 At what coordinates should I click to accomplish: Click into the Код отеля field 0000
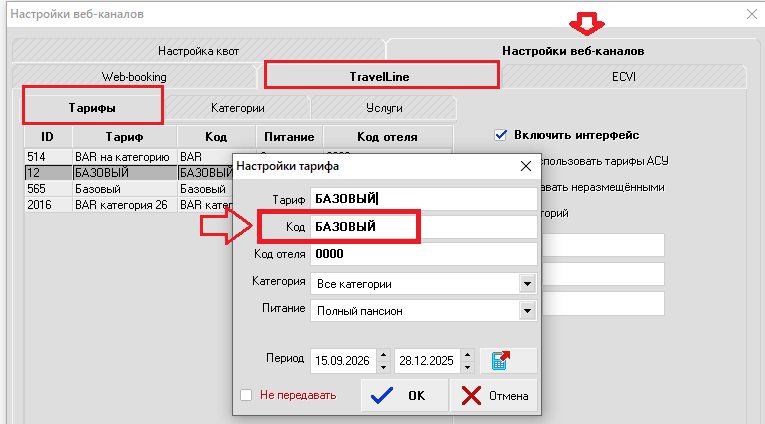[423, 254]
